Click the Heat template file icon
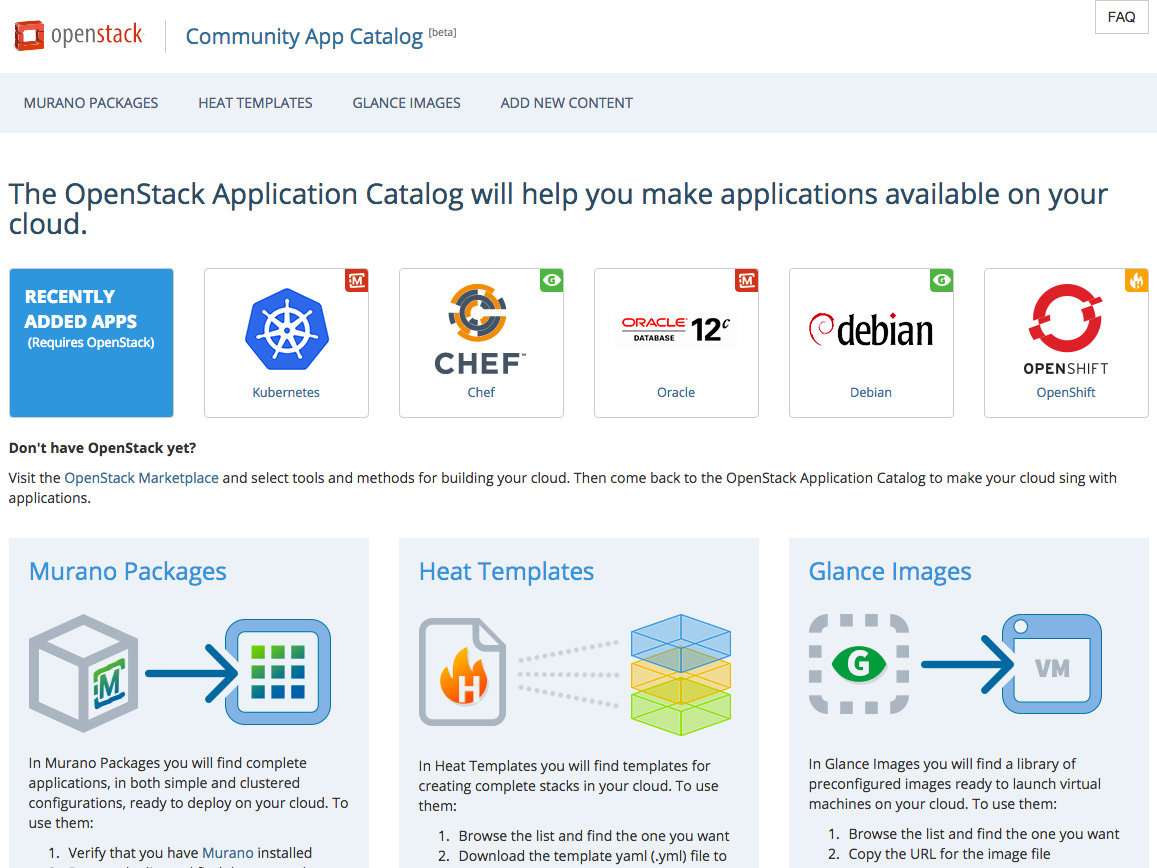The image size is (1157, 868). (x=463, y=672)
